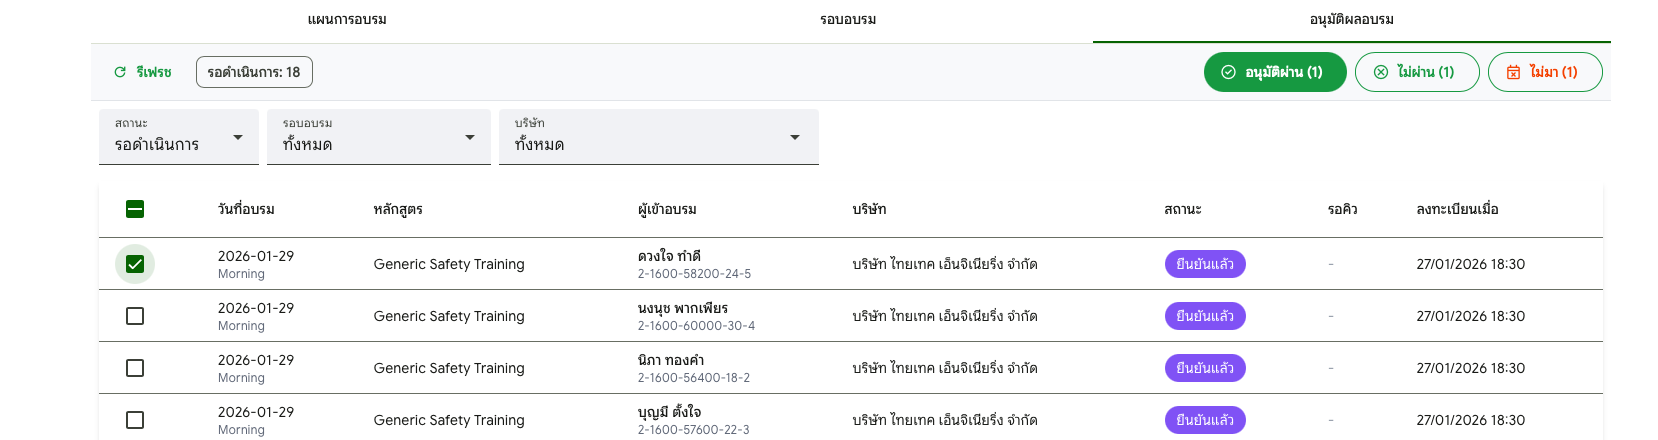Viewport: 1658px width, 440px height.
Task: Uncheck the row for ดวงใจ ทำดี
Action: coord(135,264)
